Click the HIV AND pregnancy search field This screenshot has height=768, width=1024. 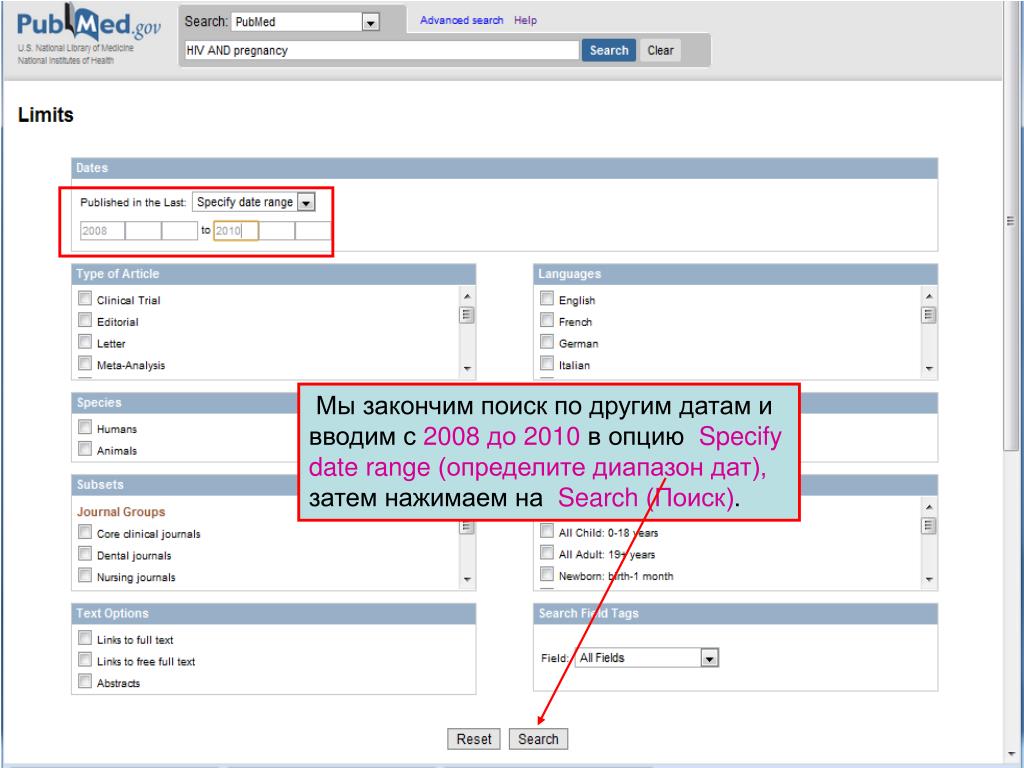[381, 50]
